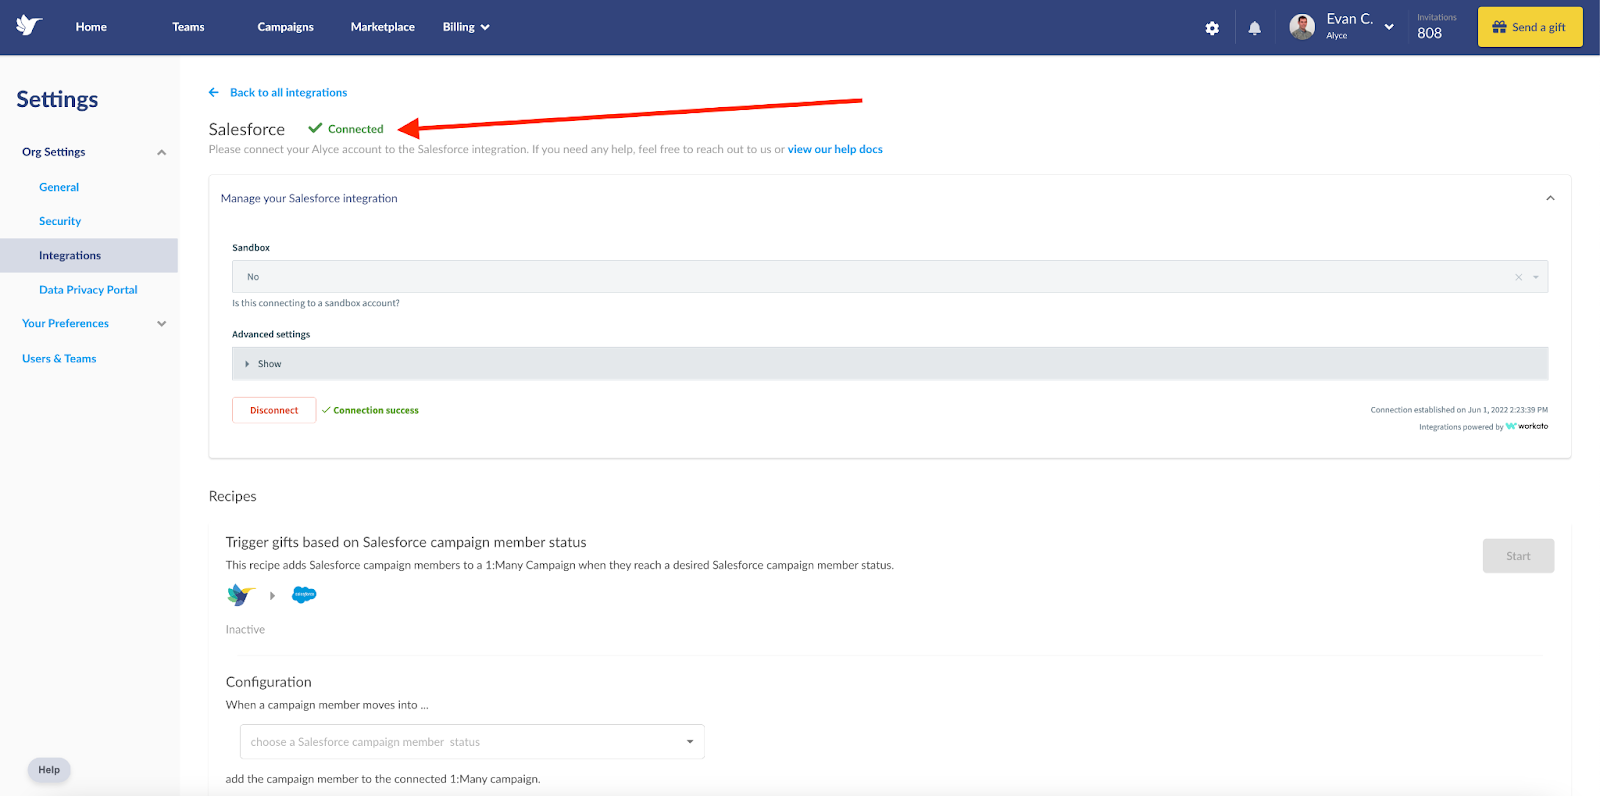Image resolution: width=1600 pixels, height=796 pixels.
Task: Click the Recipes heading
Action: (x=232, y=496)
